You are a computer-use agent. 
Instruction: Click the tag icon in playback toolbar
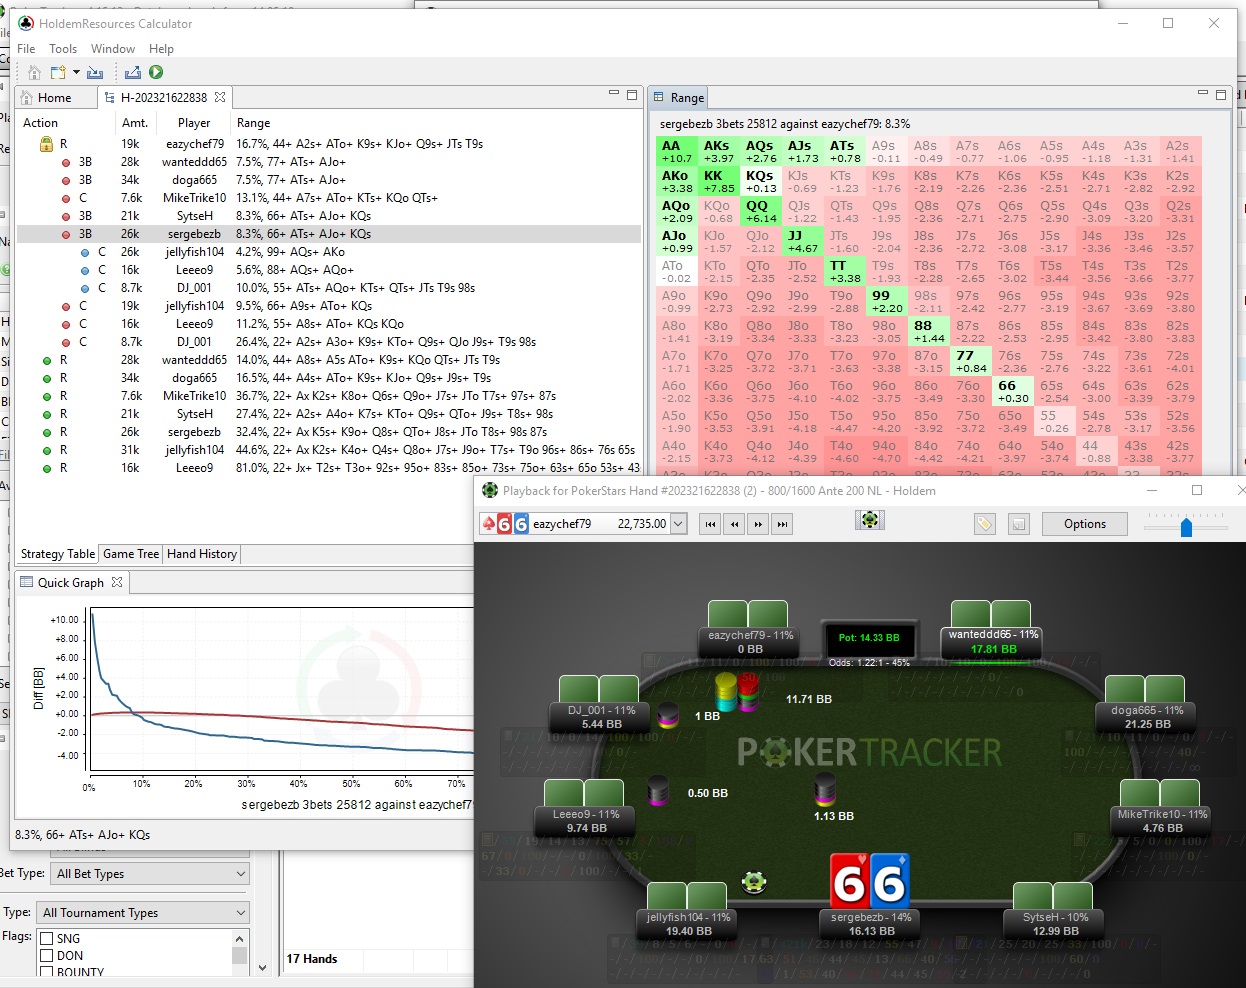985,524
